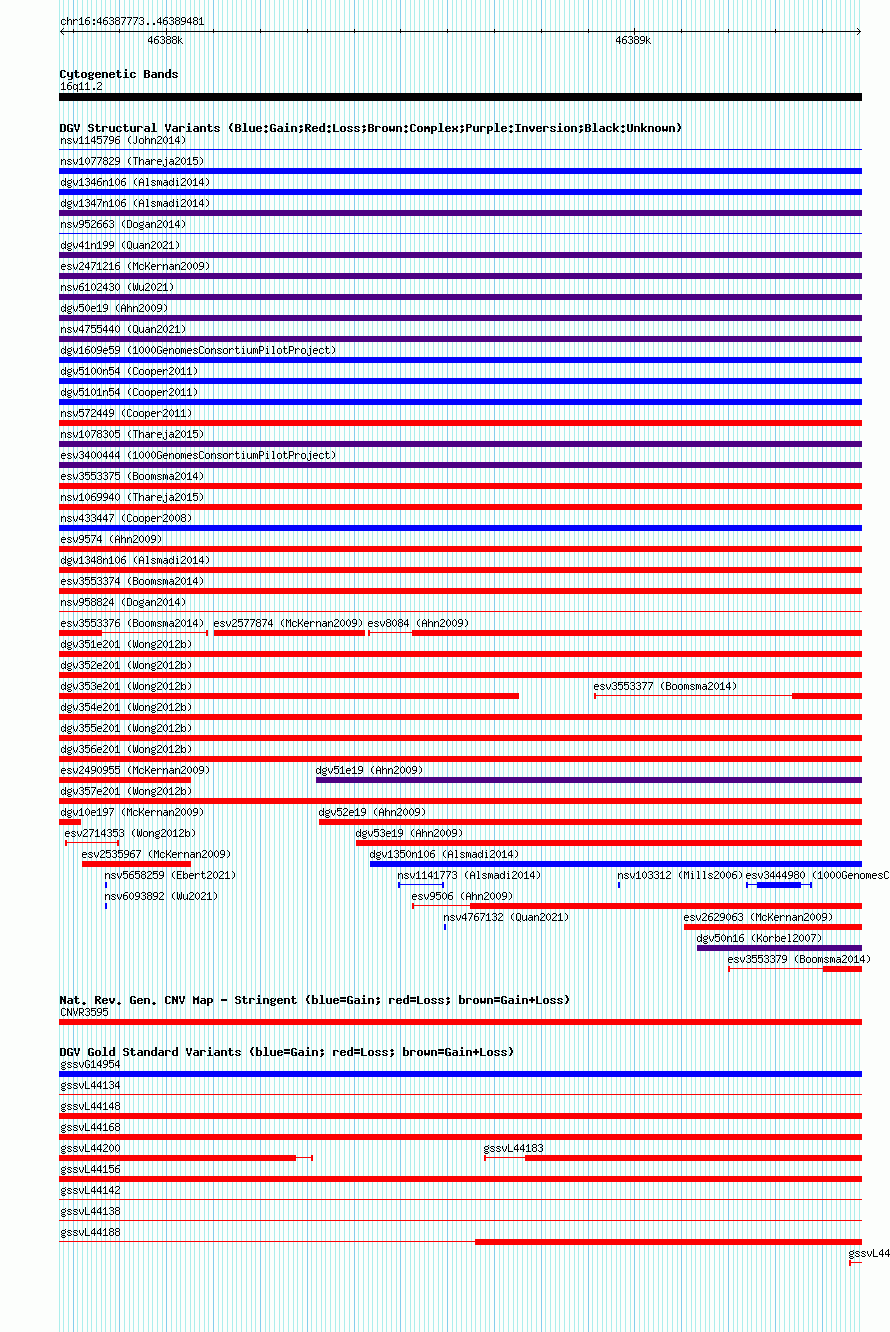The width and height of the screenshot is (890, 1332).
Task: Click esv2471216 (McKernan2009) label
Action: pos(134,266)
